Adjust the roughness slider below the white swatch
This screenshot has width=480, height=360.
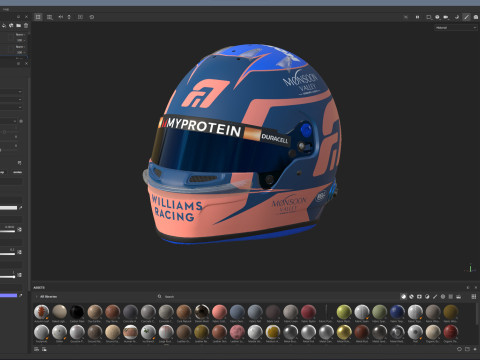tap(7, 231)
